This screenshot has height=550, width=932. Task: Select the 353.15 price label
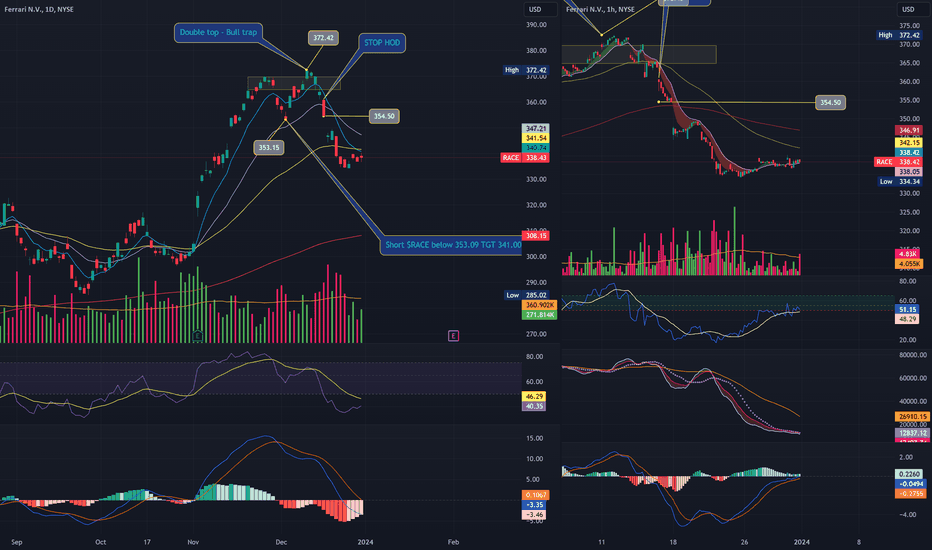(269, 147)
